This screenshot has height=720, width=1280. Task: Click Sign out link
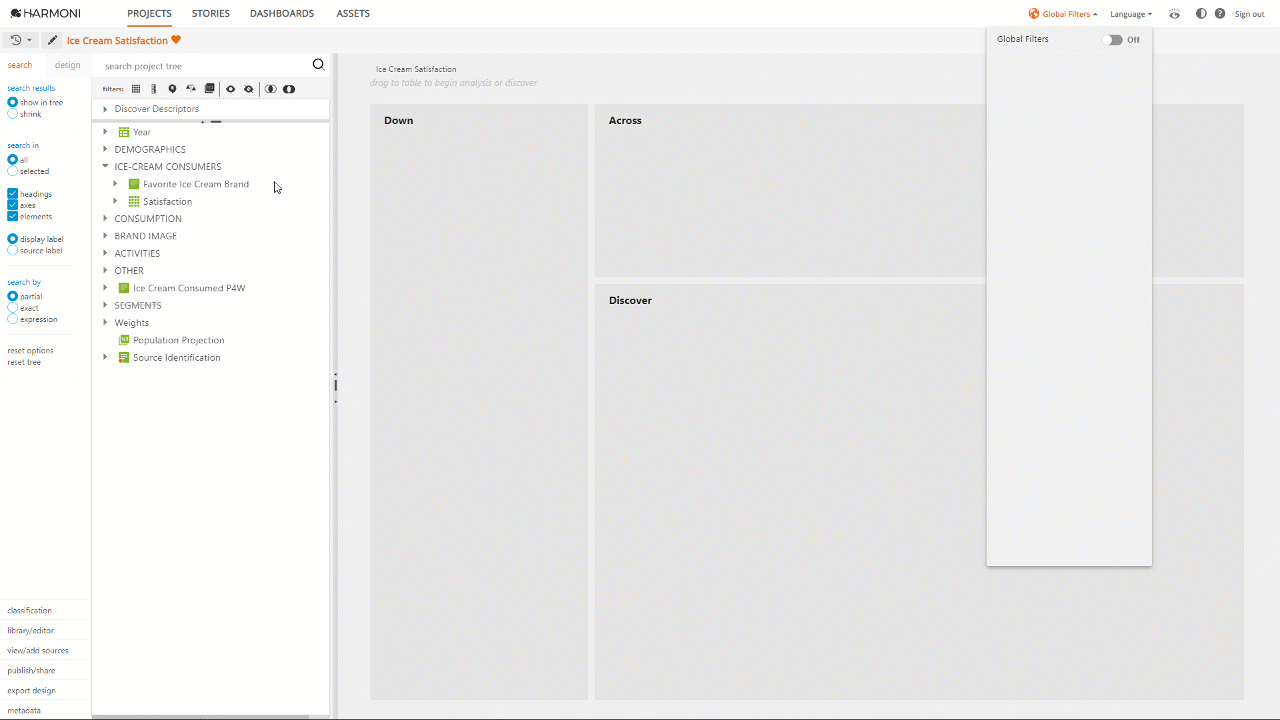(1249, 14)
